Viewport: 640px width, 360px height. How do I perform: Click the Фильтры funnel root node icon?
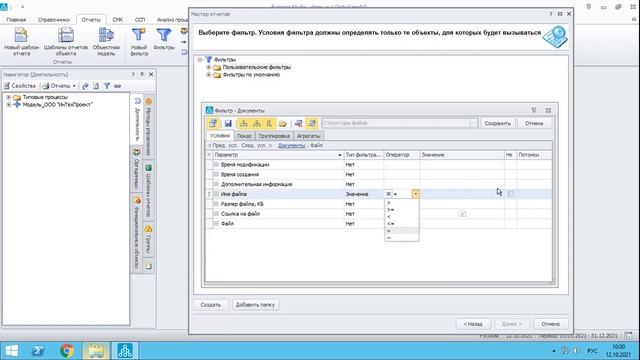pos(209,60)
